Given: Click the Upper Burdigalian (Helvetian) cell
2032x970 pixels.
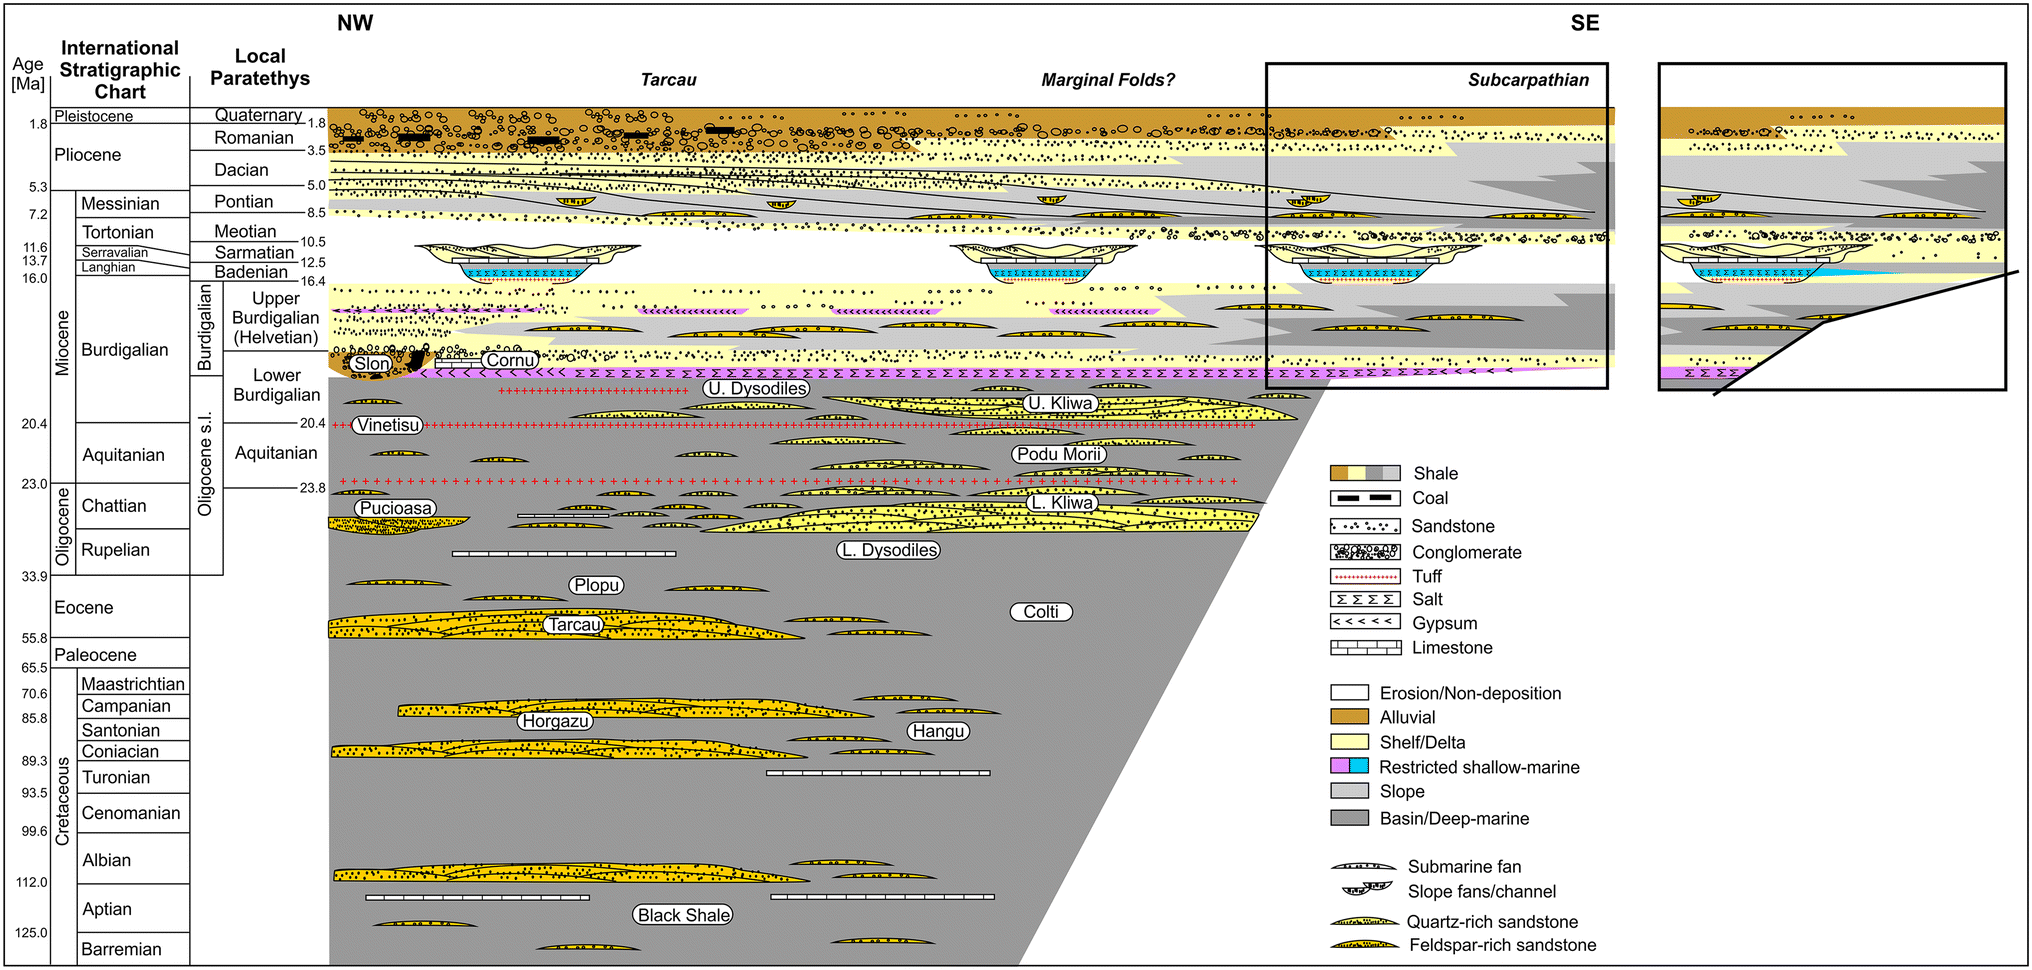Looking at the screenshot, I should 276,317.
